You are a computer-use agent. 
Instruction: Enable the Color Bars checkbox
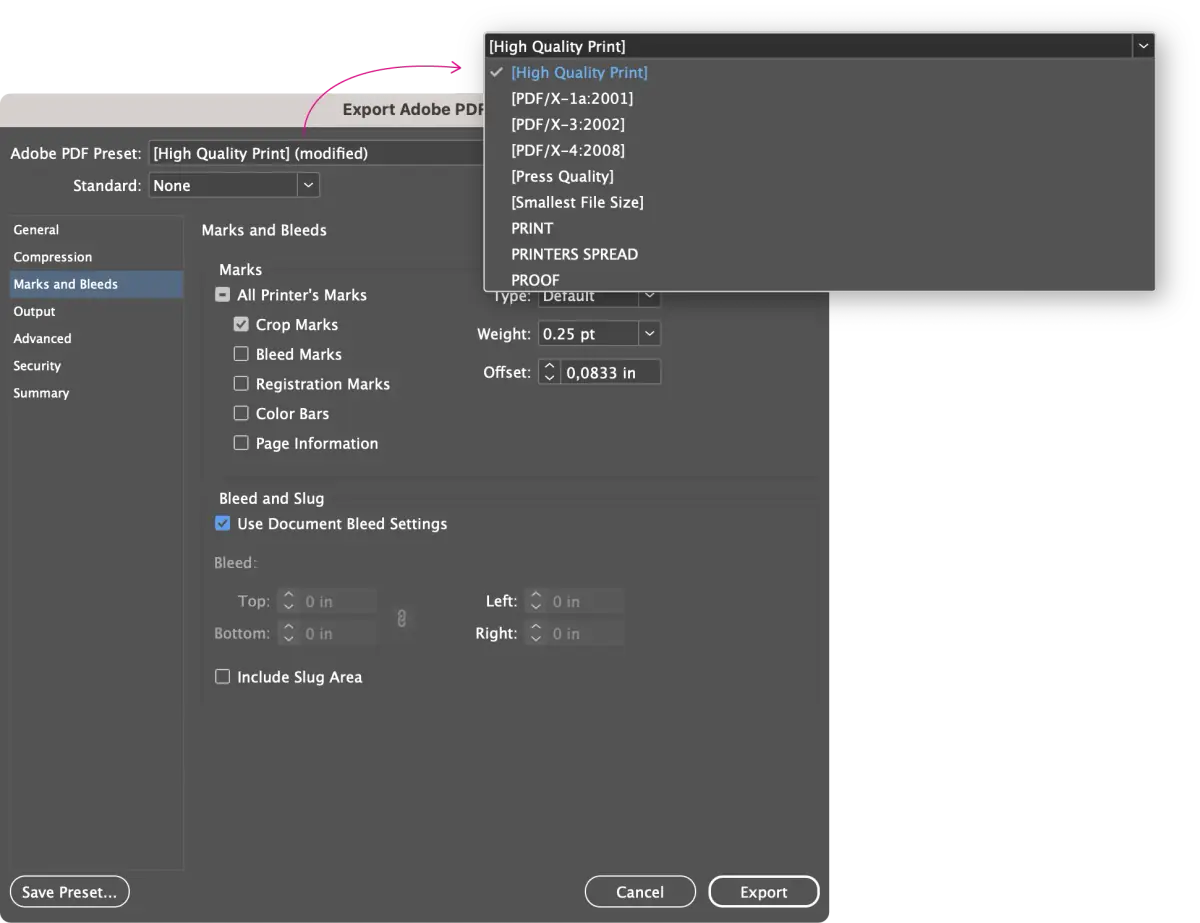click(x=241, y=413)
